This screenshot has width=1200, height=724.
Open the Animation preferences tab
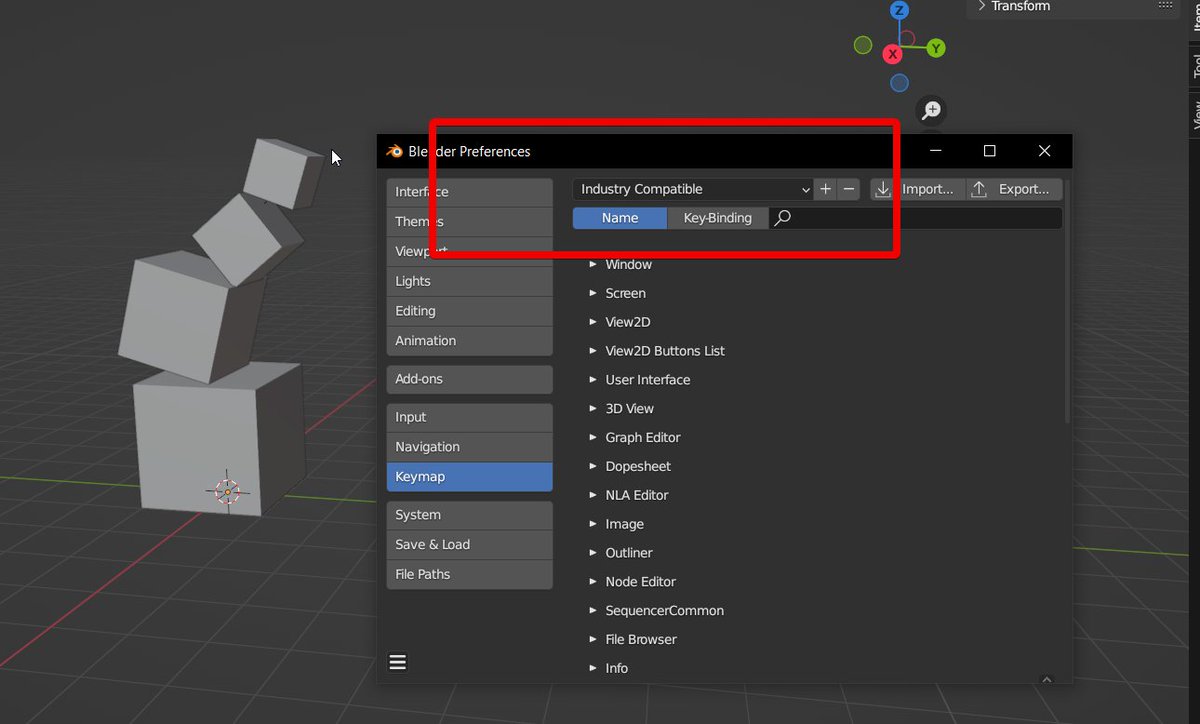(469, 341)
